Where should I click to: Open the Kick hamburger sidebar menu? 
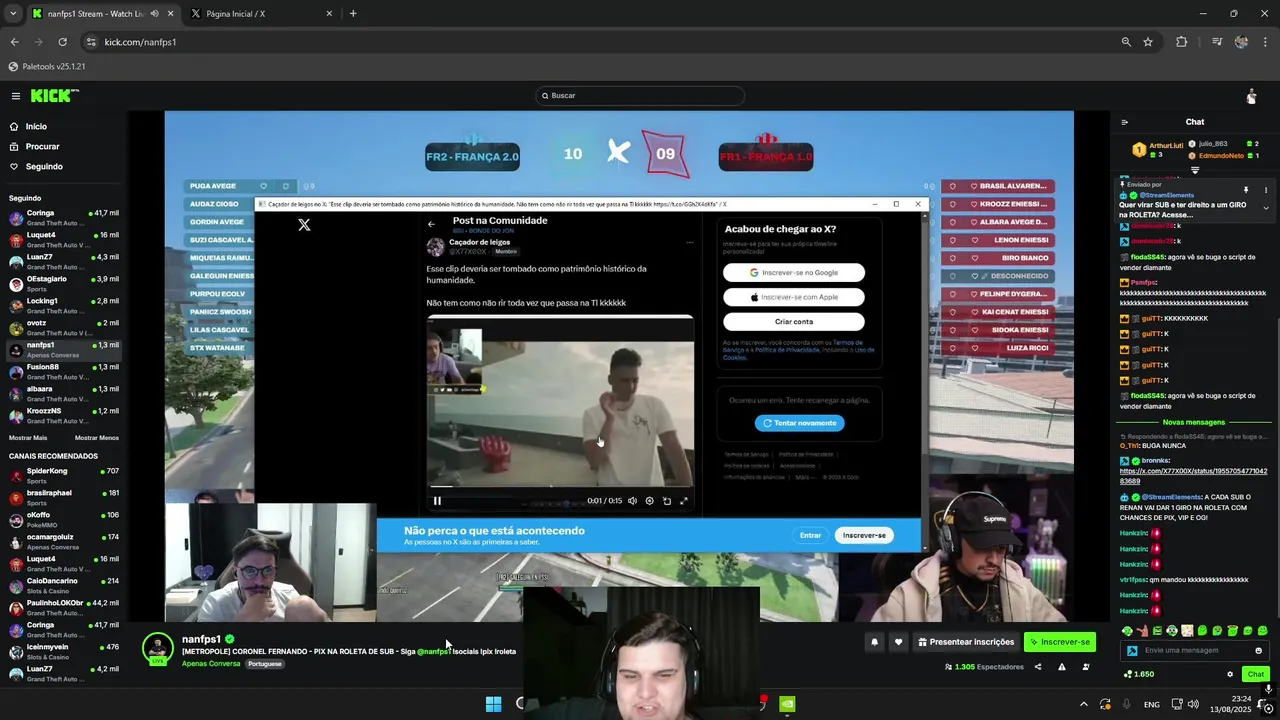coord(16,96)
